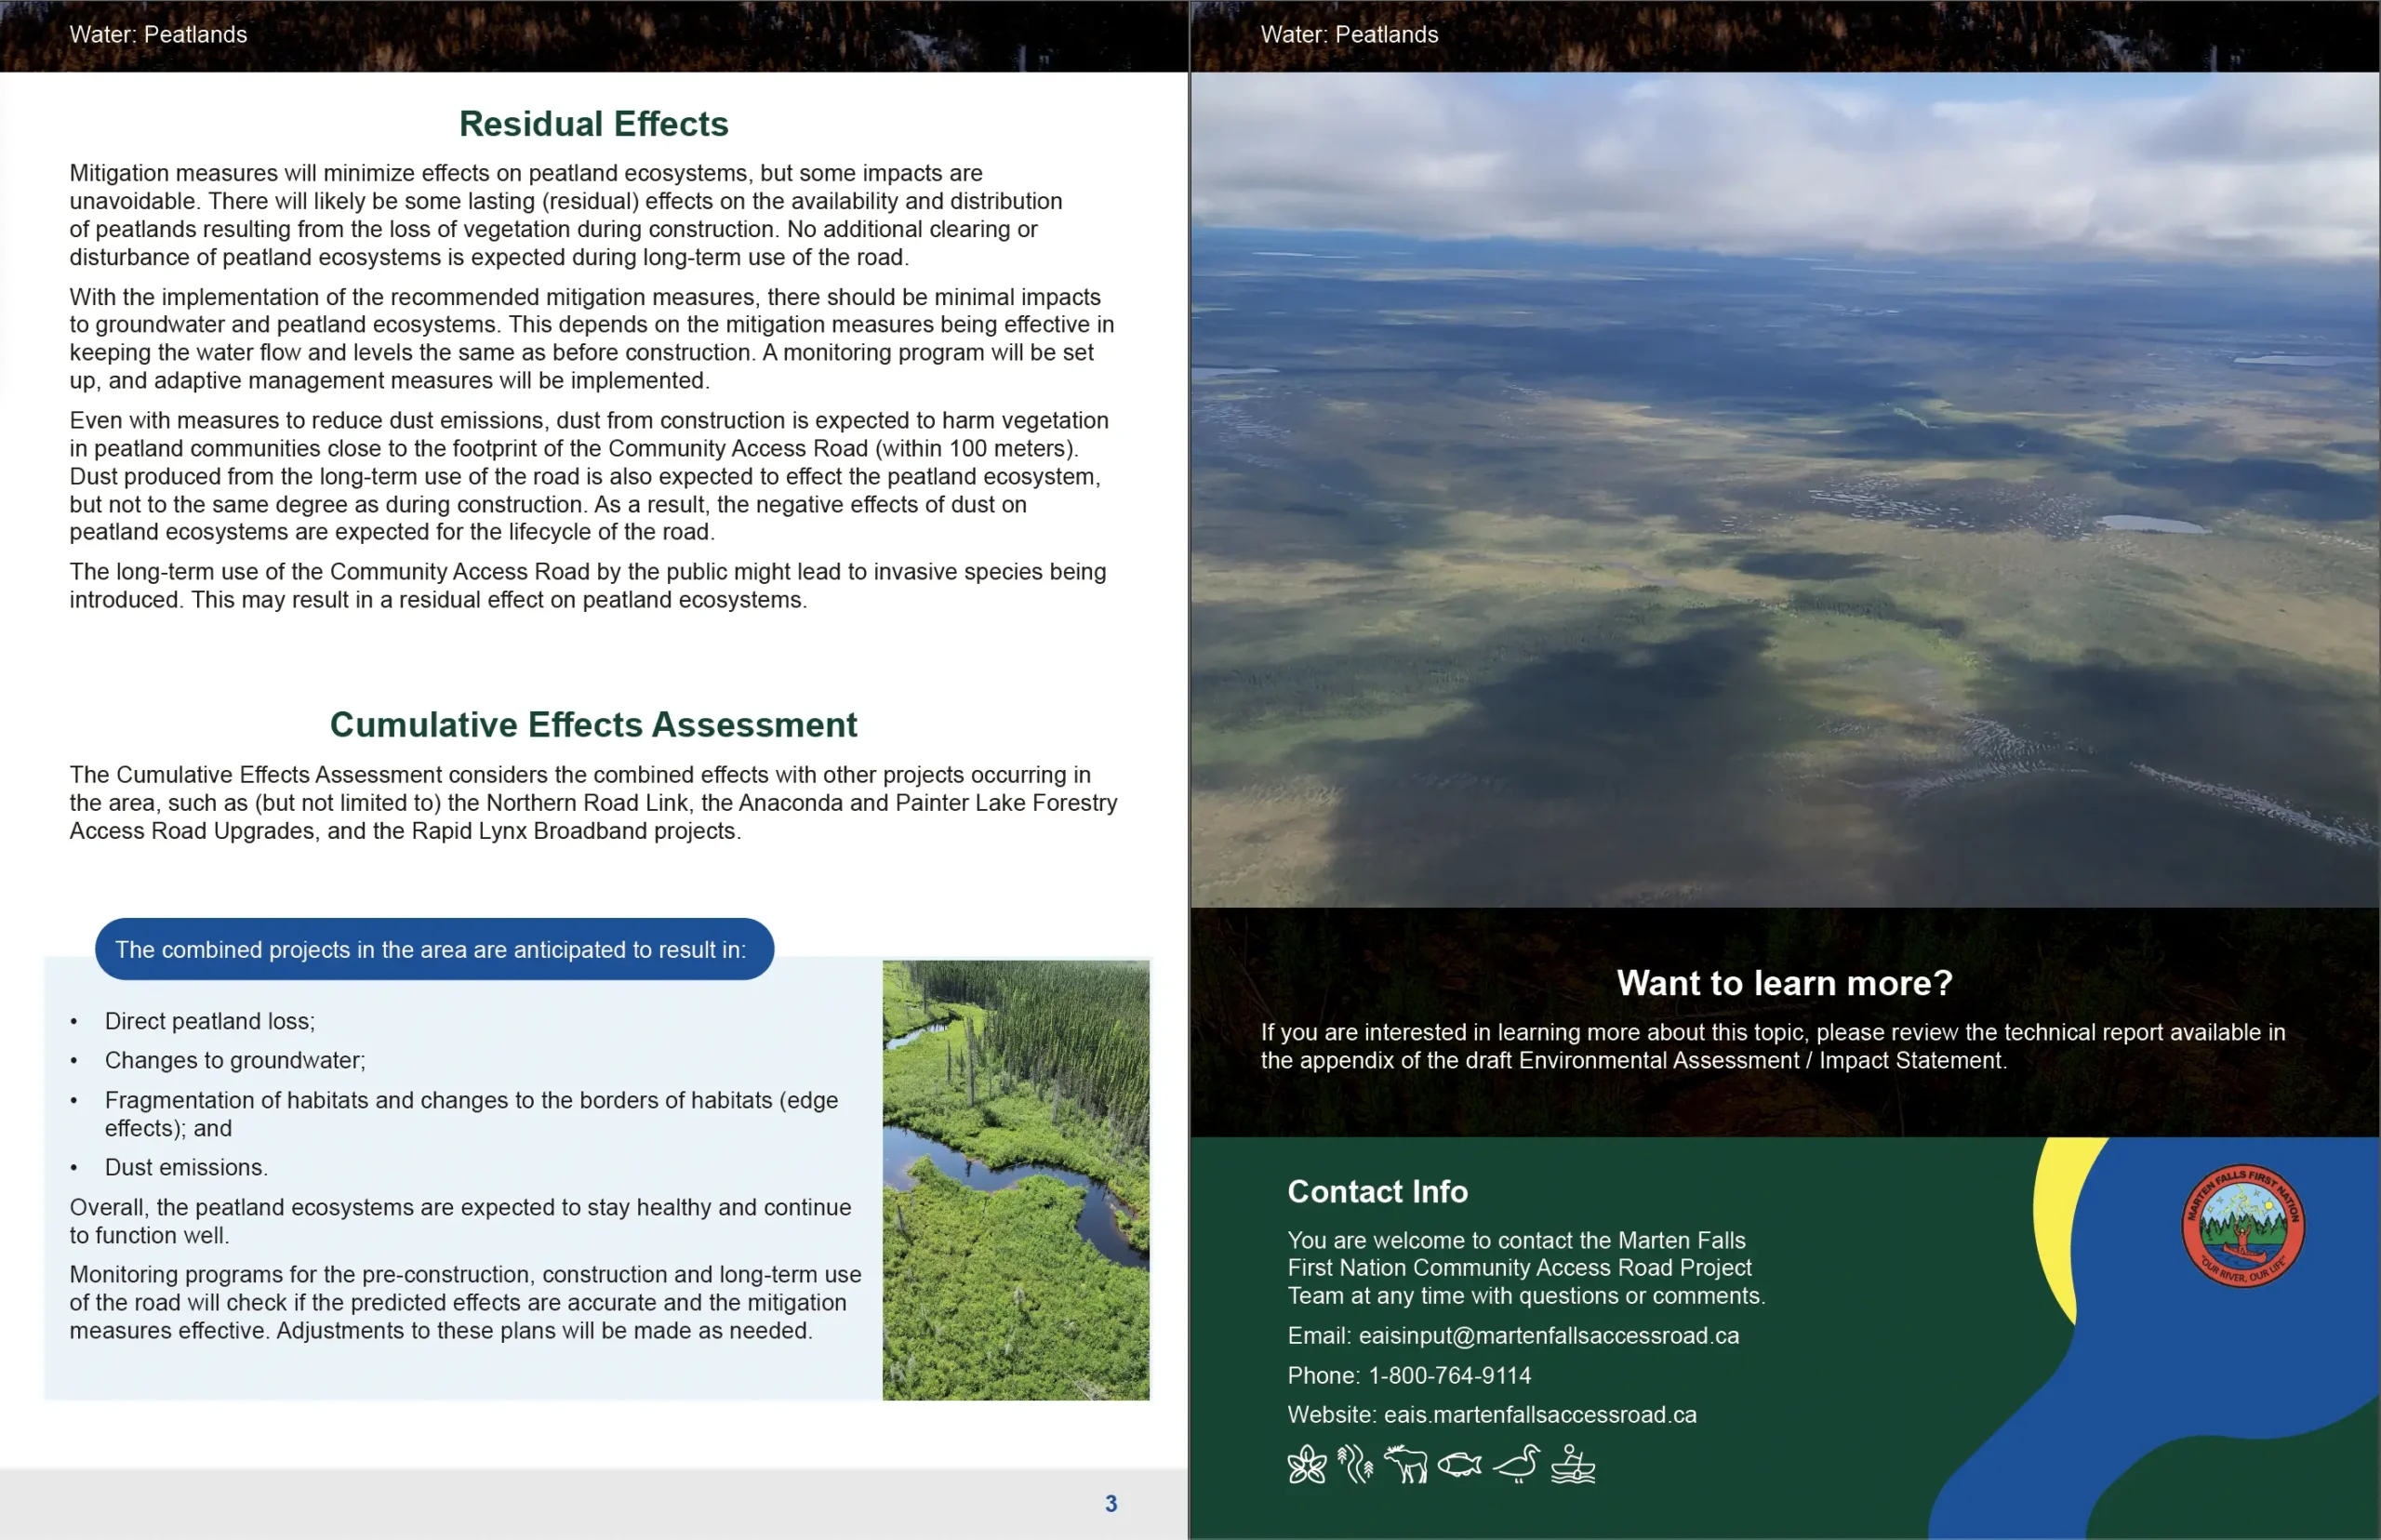
Task: Click the phone number 1-800-764-9114
Action: tap(1449, 1376)
